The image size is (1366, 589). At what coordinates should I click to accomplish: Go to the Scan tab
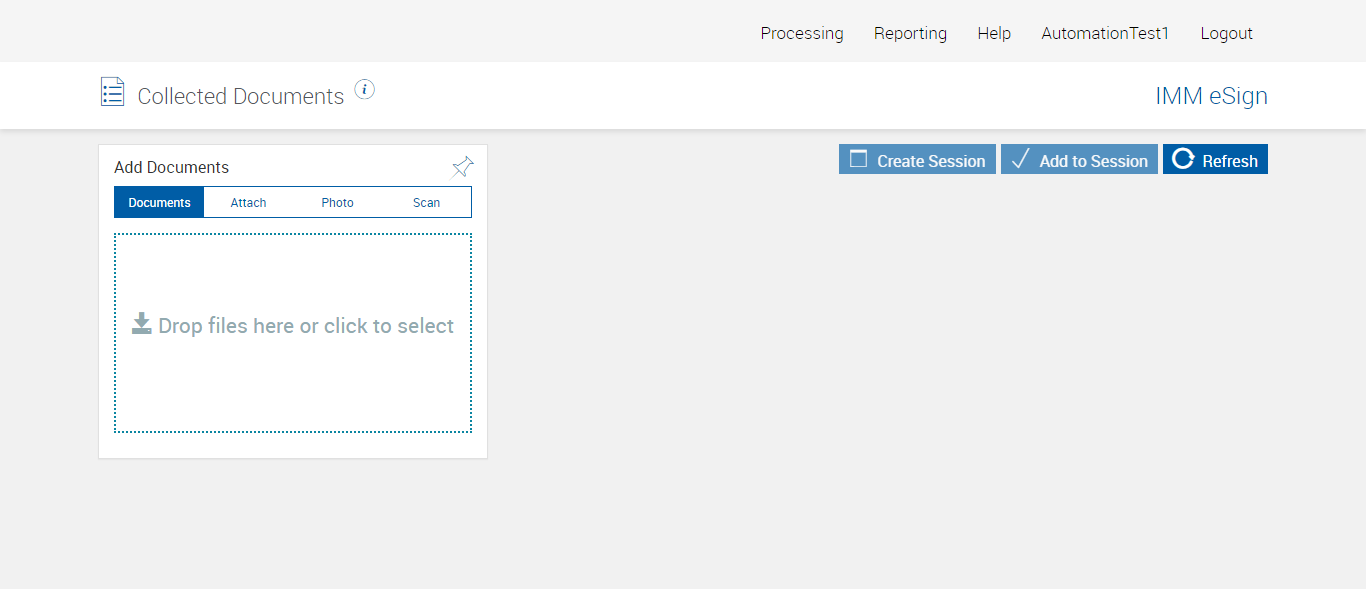pyautogui.click(x=426, y=202)
